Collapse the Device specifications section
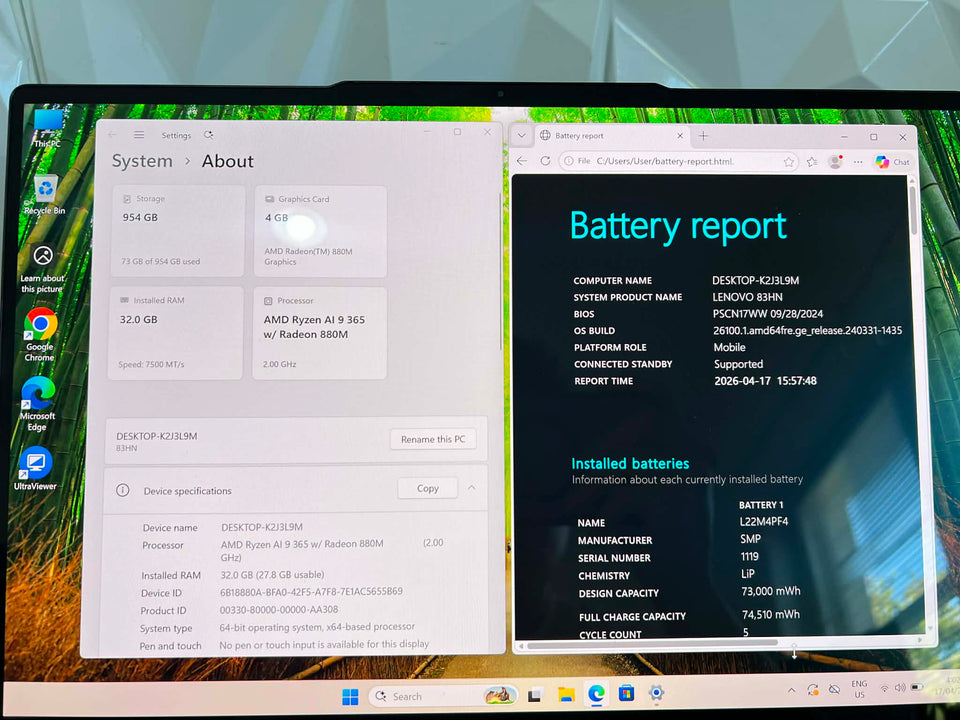Viewport: 960px width, 720px height. (x=471, y=488)
